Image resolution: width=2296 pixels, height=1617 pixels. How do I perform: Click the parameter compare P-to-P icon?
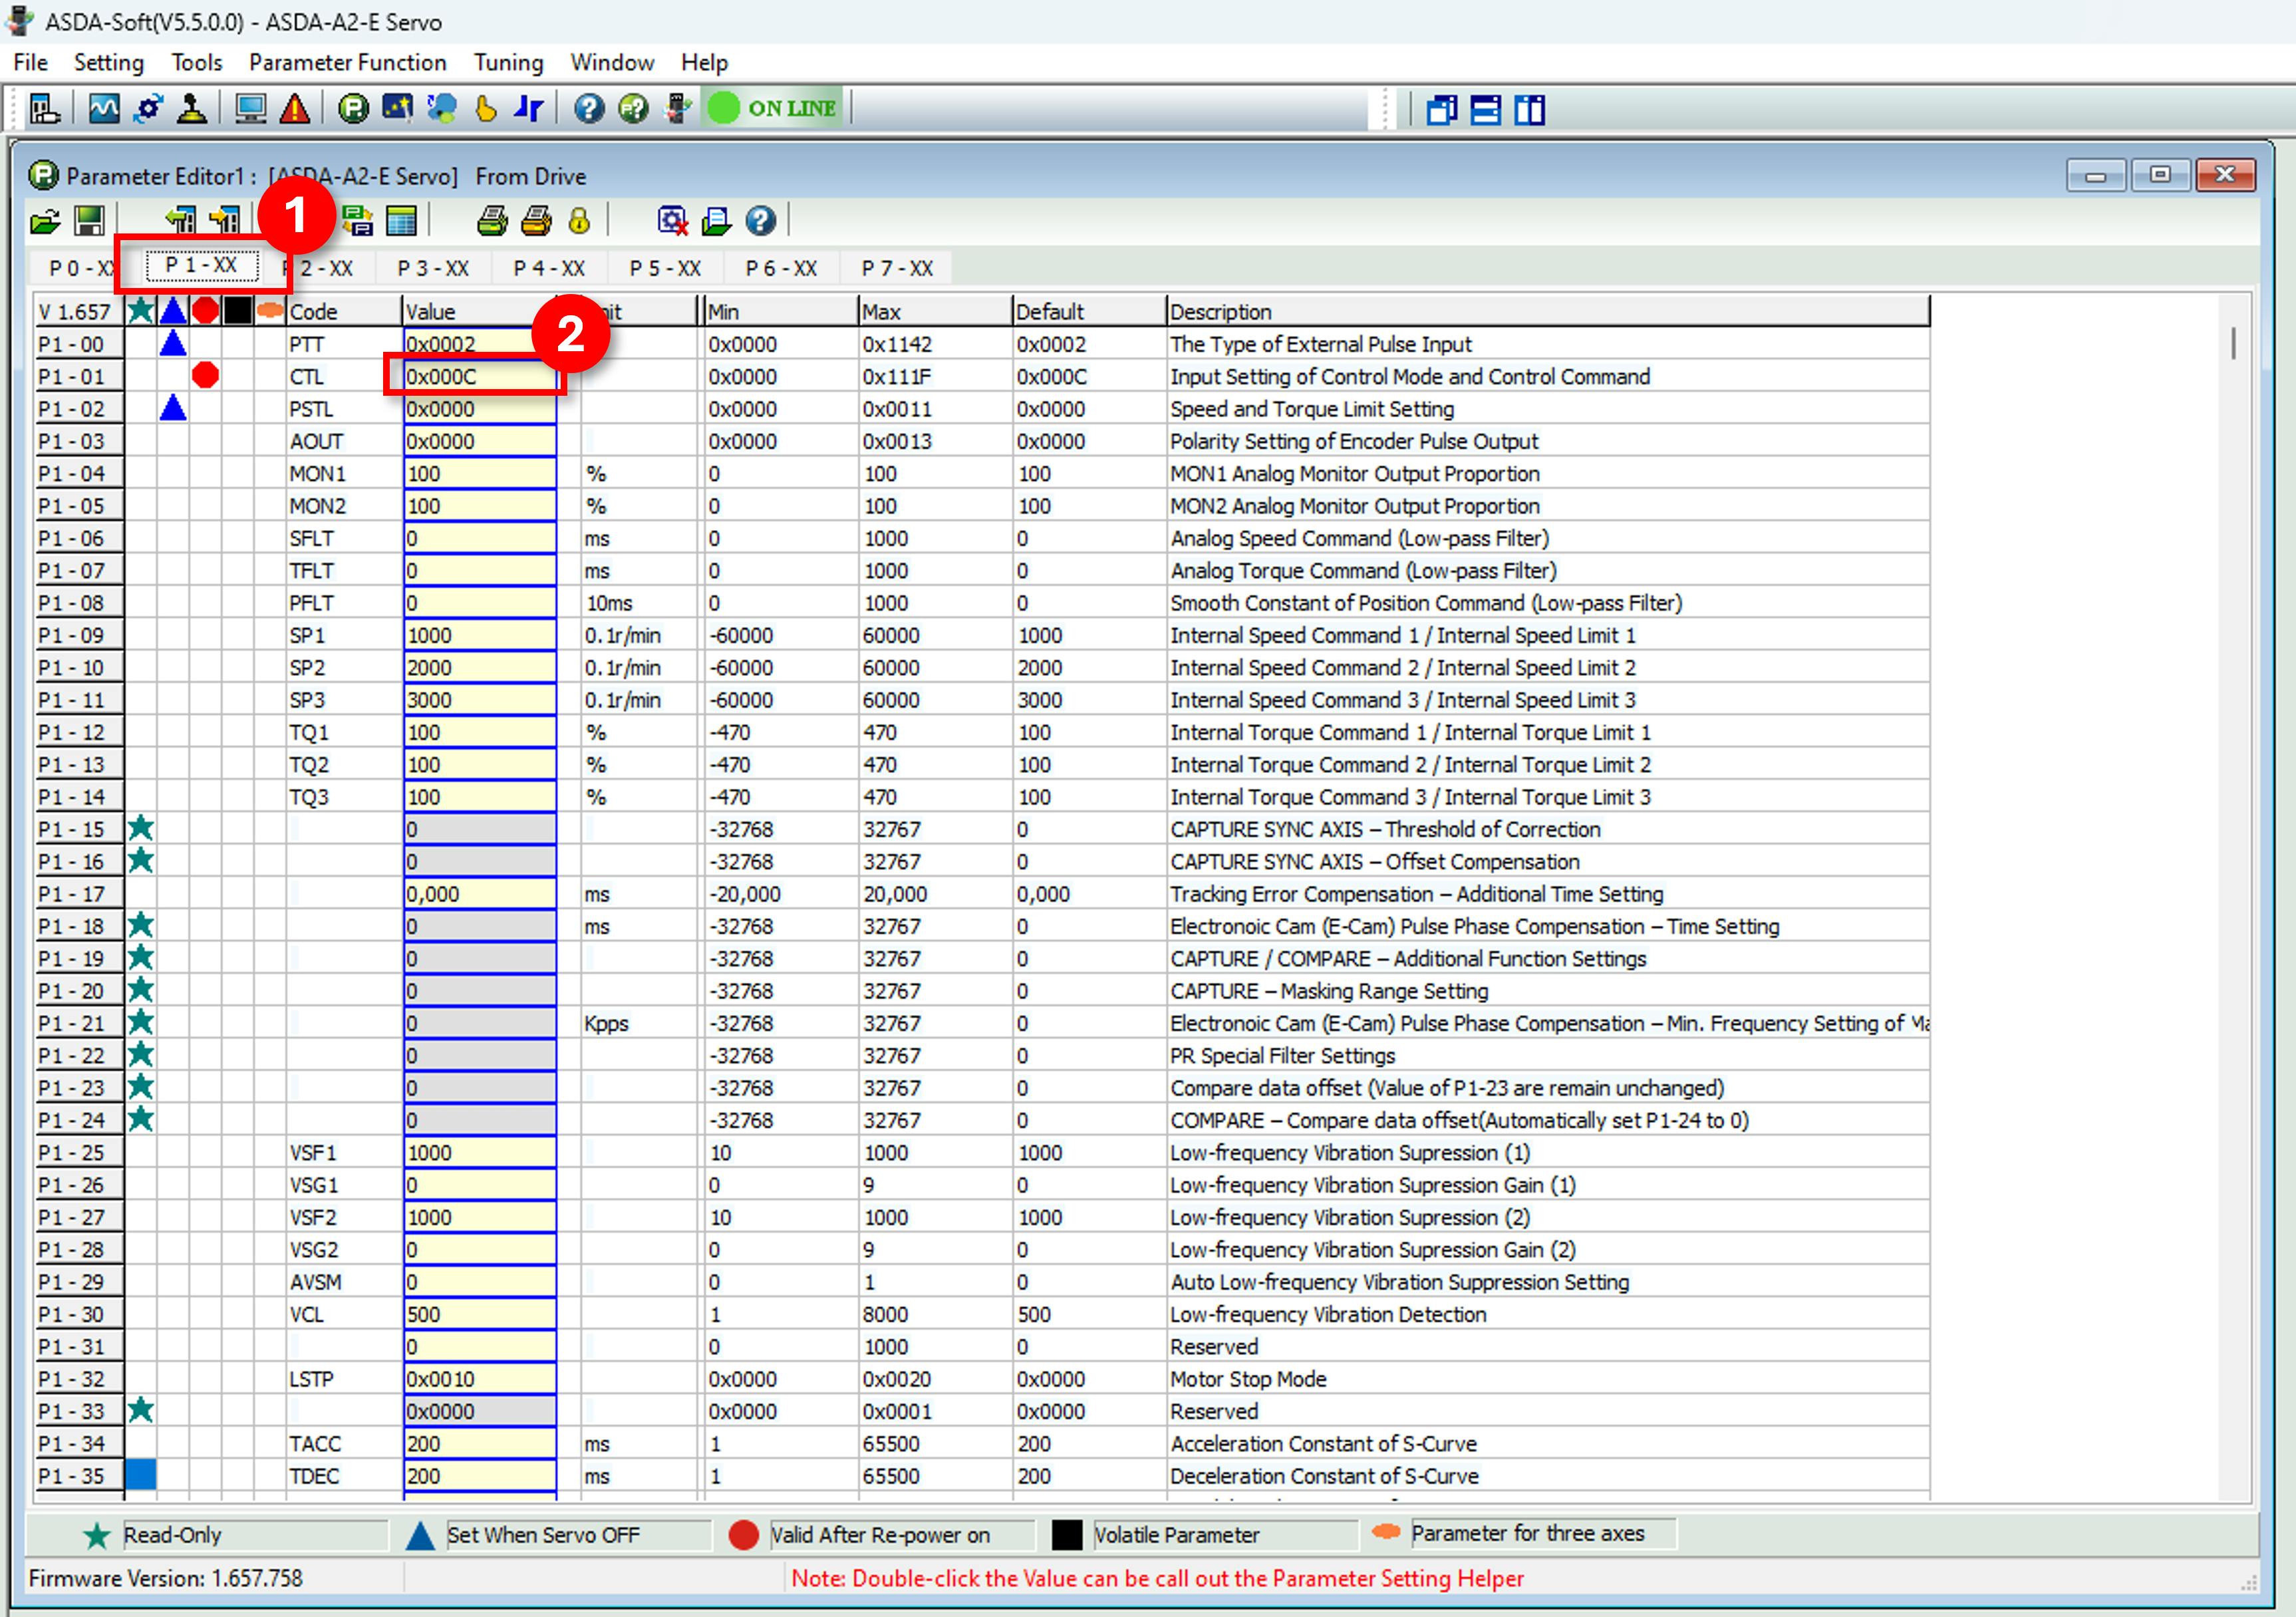click(x=357, y=221)
